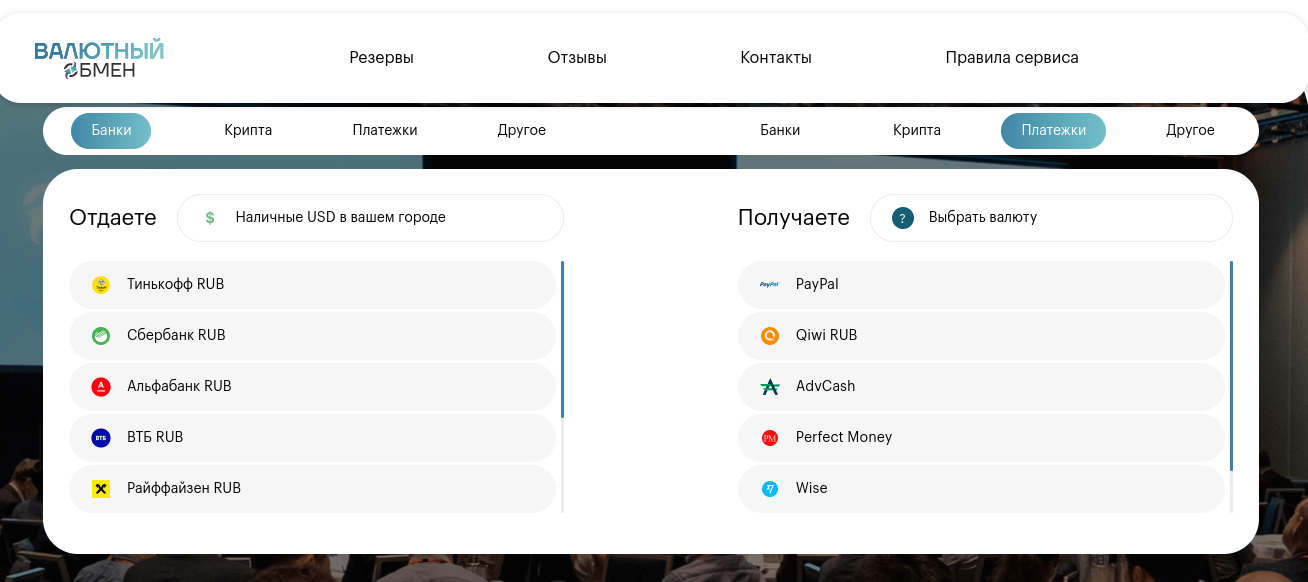Image resolution: width=1308 pixels, height=582 pixels.
Task: Click the Wise blue payment icon
Action: tap(769, 488)
